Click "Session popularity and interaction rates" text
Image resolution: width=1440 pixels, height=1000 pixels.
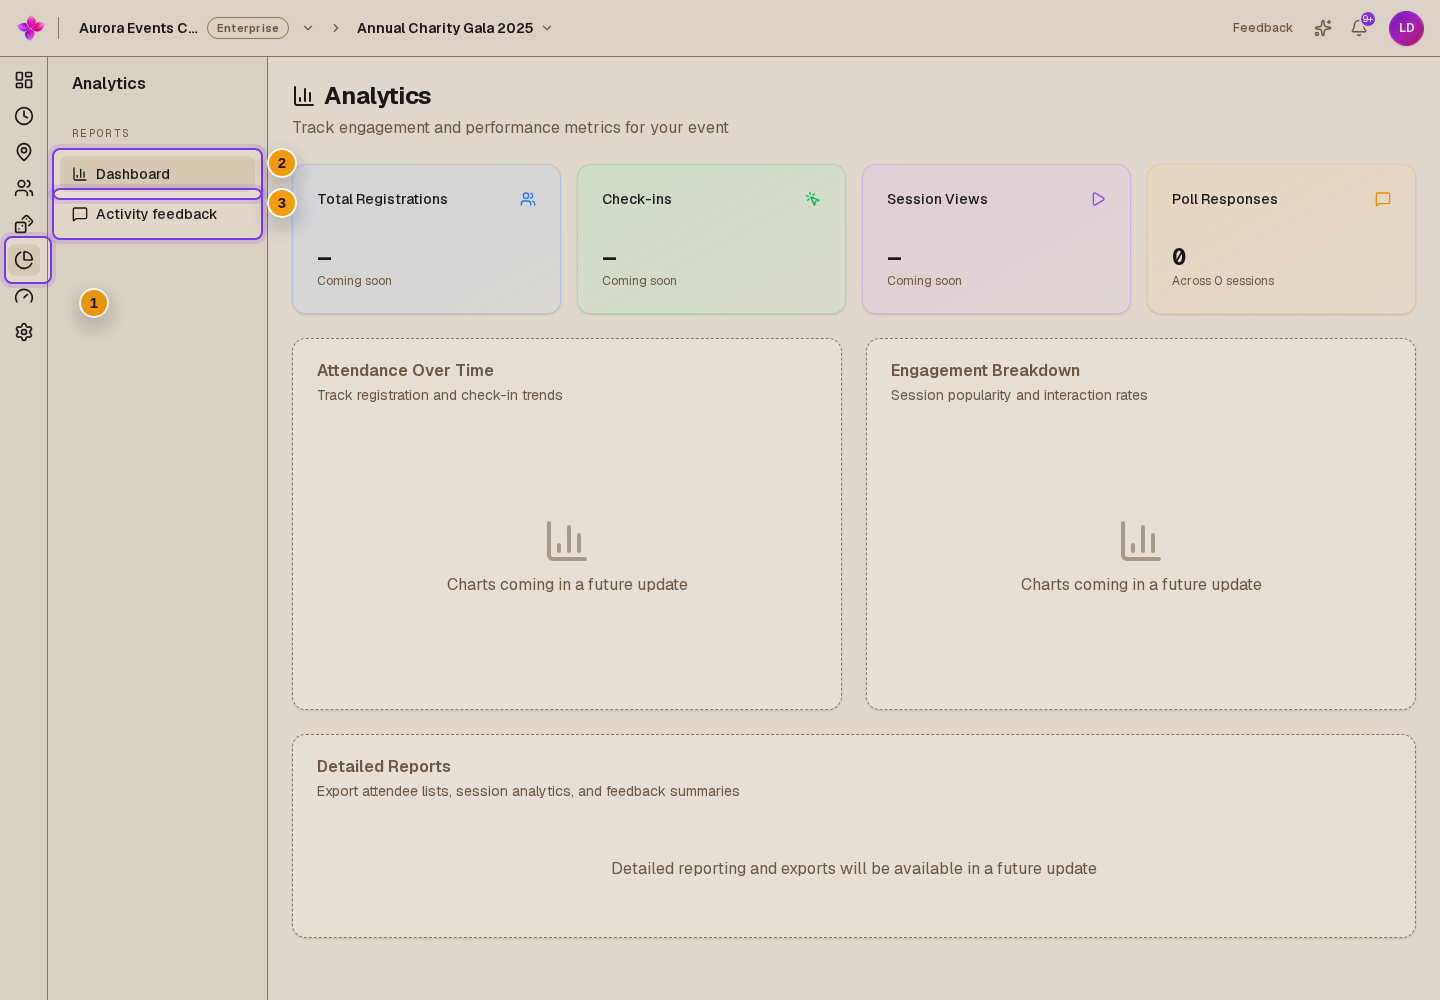[x=1019, y=395]
